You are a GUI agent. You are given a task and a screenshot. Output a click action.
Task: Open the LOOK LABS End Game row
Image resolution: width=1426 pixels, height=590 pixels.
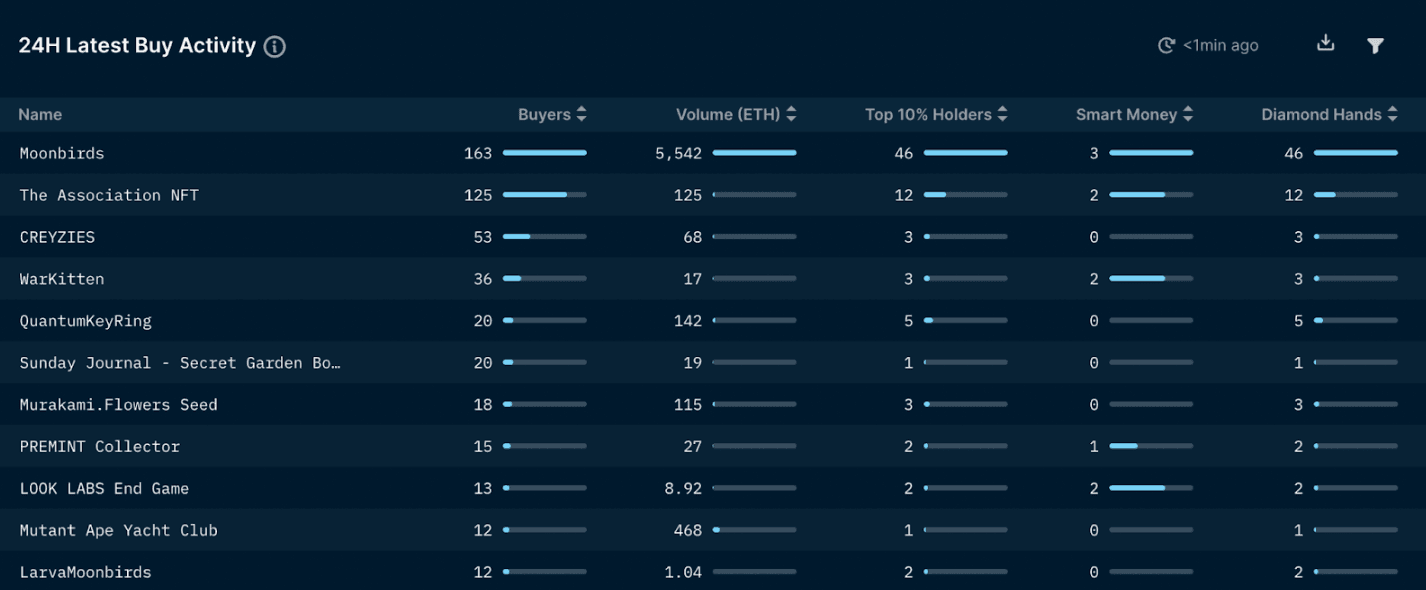104,488
